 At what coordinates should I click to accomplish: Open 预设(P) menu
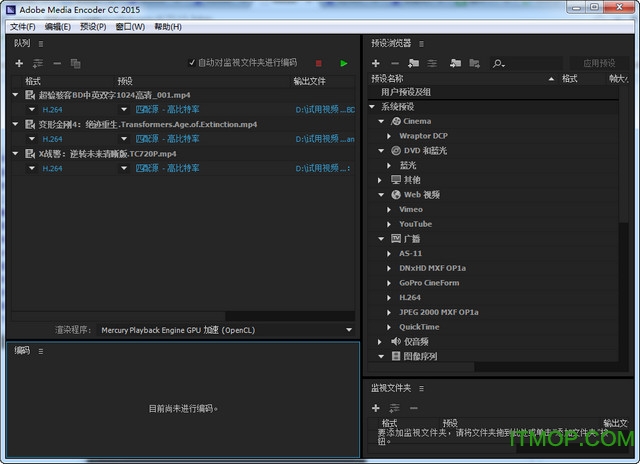tap(93, 27)
